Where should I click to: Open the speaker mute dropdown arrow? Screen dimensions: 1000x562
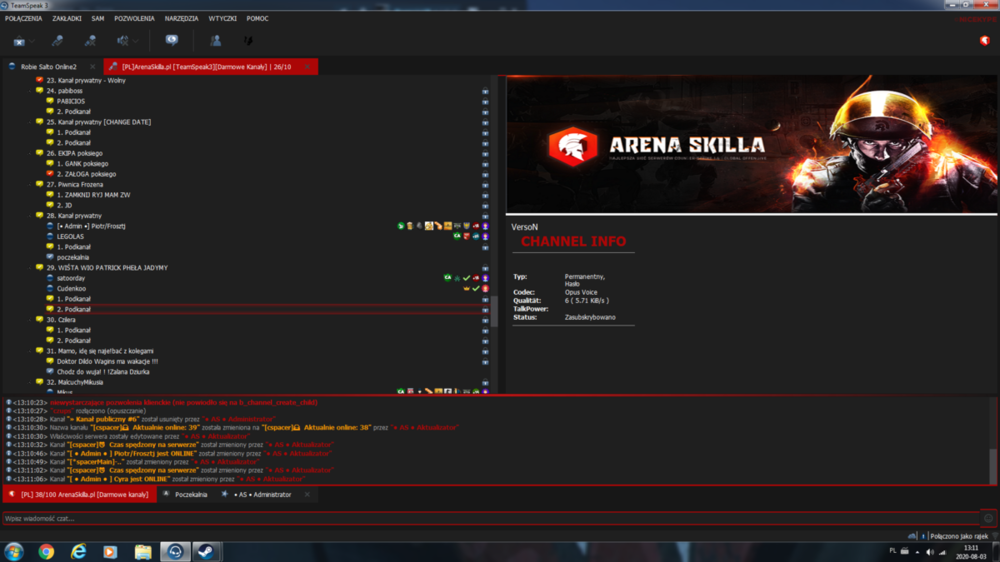(x=135, y=41)
